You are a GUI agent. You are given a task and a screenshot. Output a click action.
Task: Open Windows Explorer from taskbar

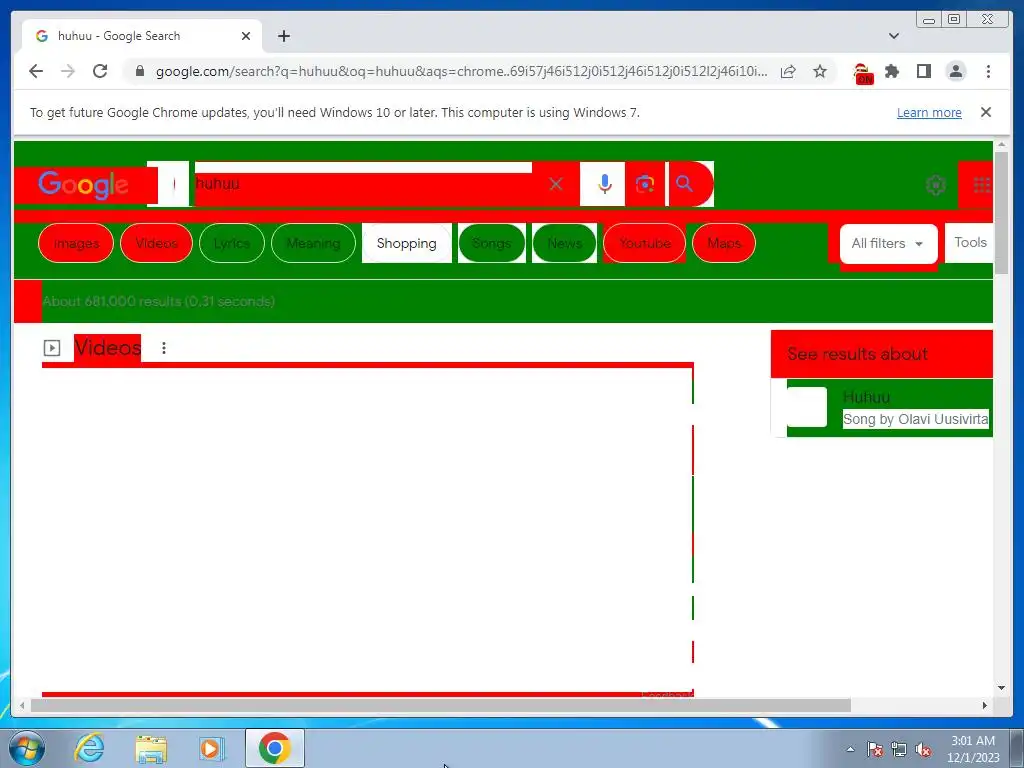click(151, 748)
